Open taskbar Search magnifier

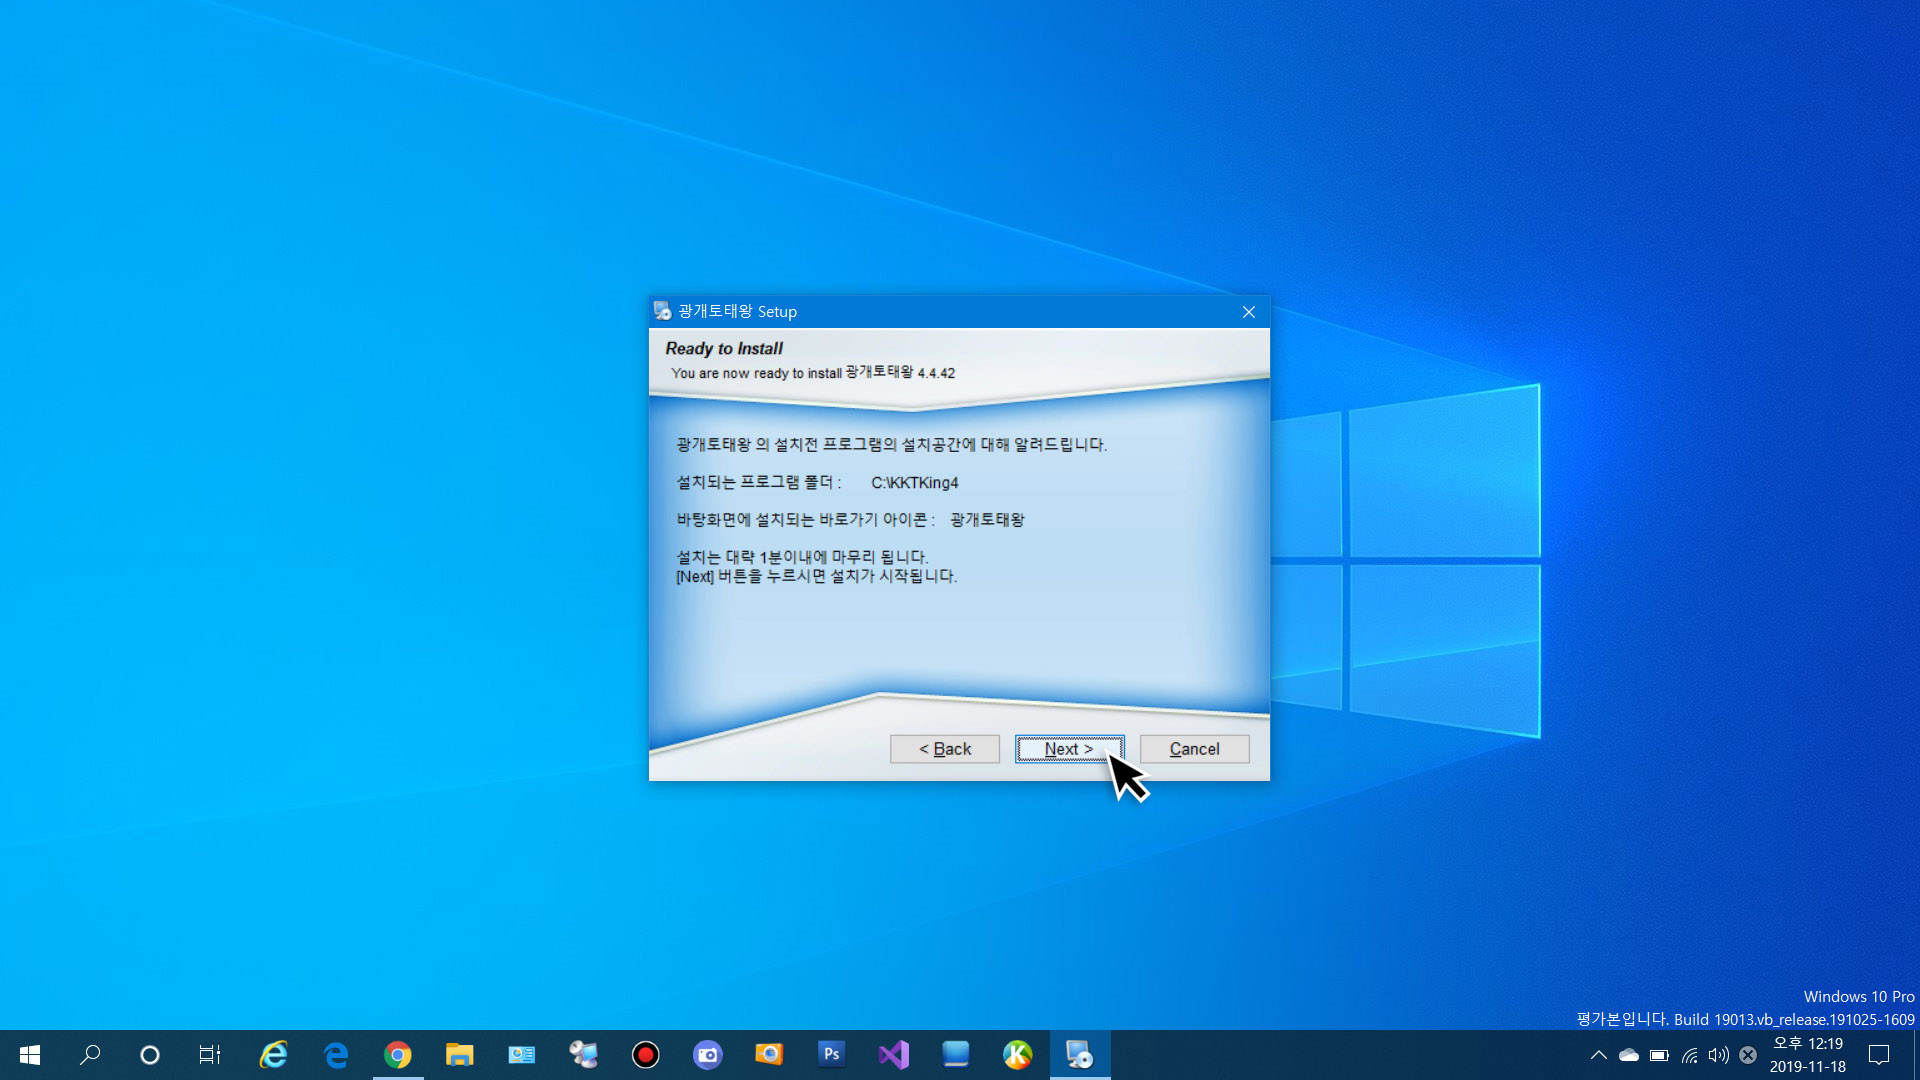(90, 1054)
